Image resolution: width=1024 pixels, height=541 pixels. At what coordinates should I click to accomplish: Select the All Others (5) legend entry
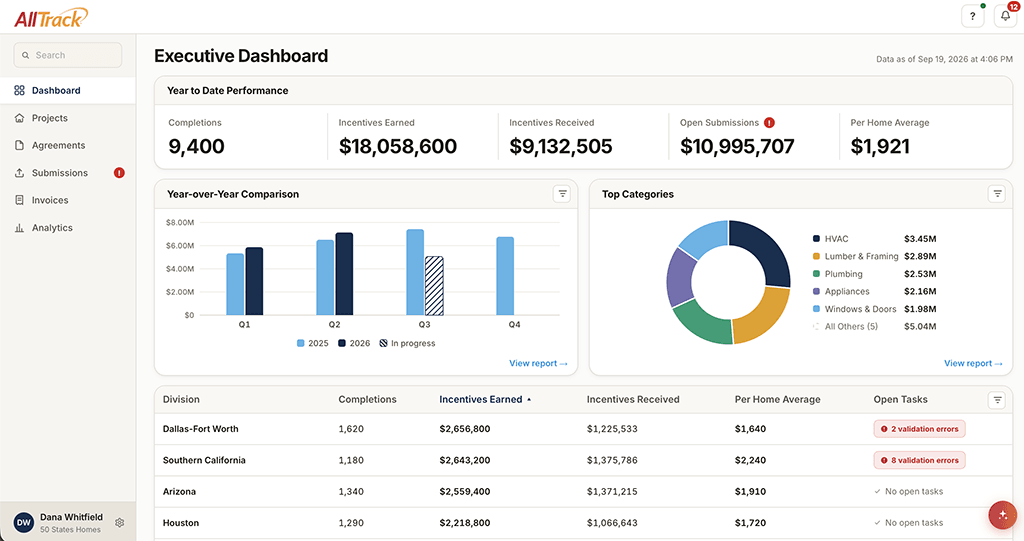point(874,327)
